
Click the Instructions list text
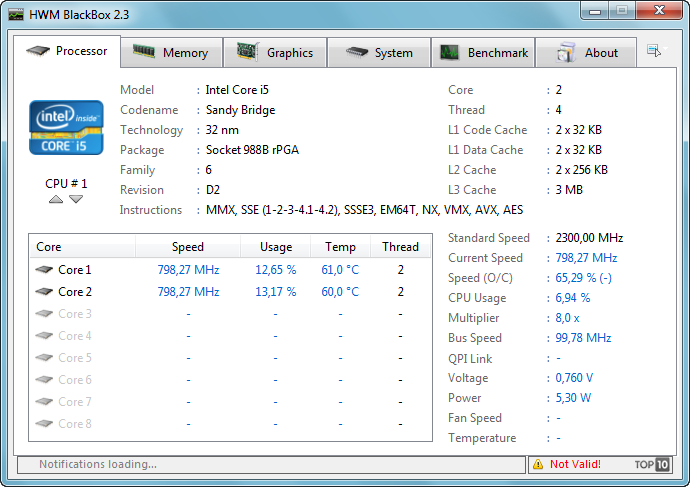point(364,210)
